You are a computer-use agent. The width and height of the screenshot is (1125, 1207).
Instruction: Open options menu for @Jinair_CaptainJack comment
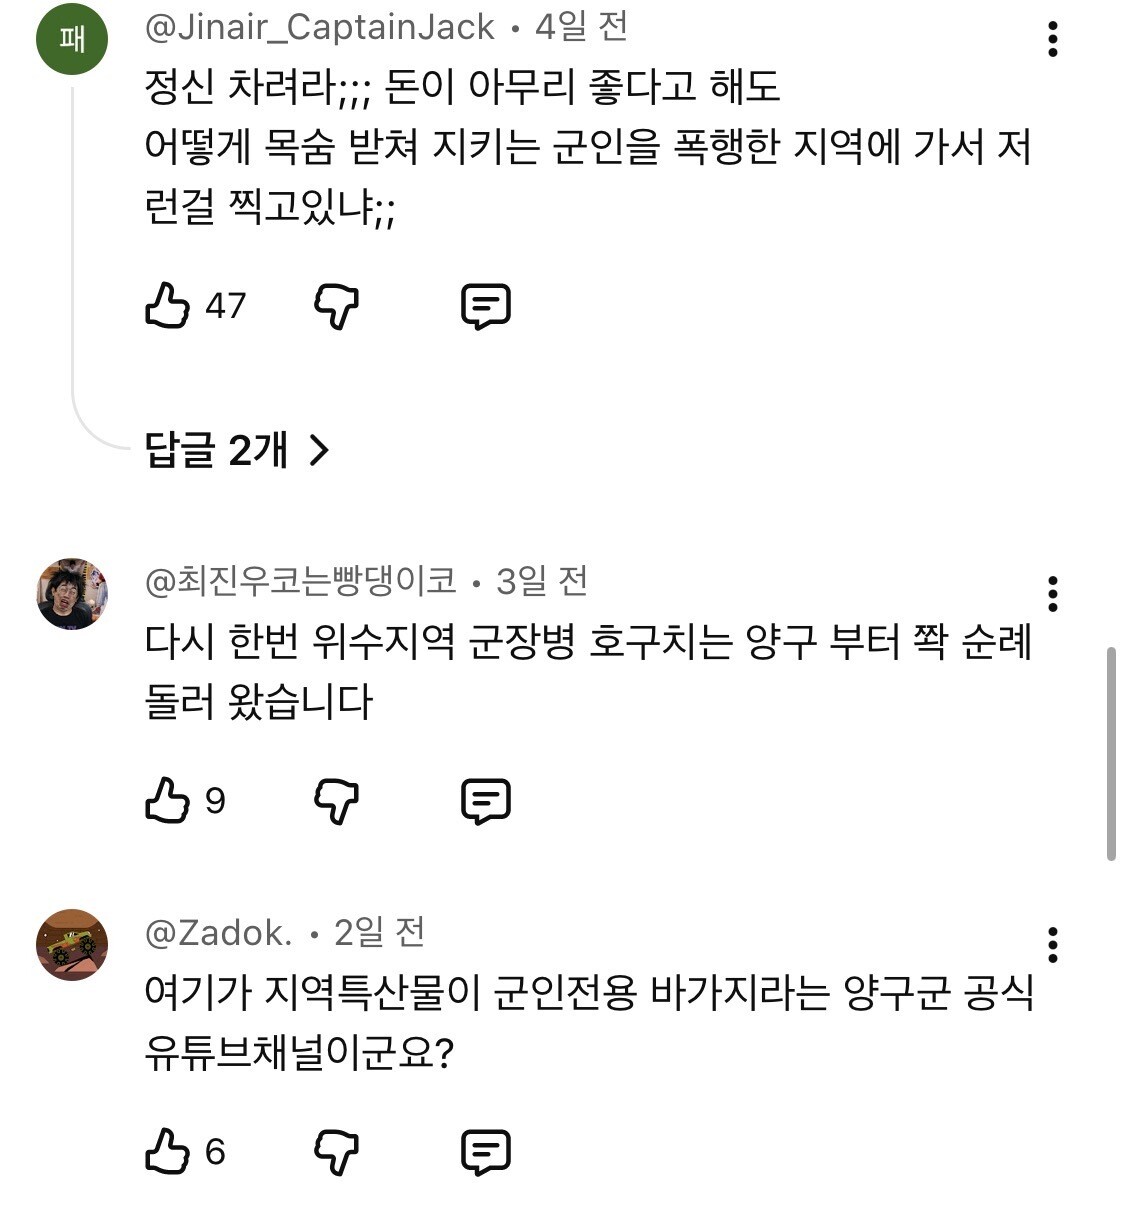[1052, 39]
